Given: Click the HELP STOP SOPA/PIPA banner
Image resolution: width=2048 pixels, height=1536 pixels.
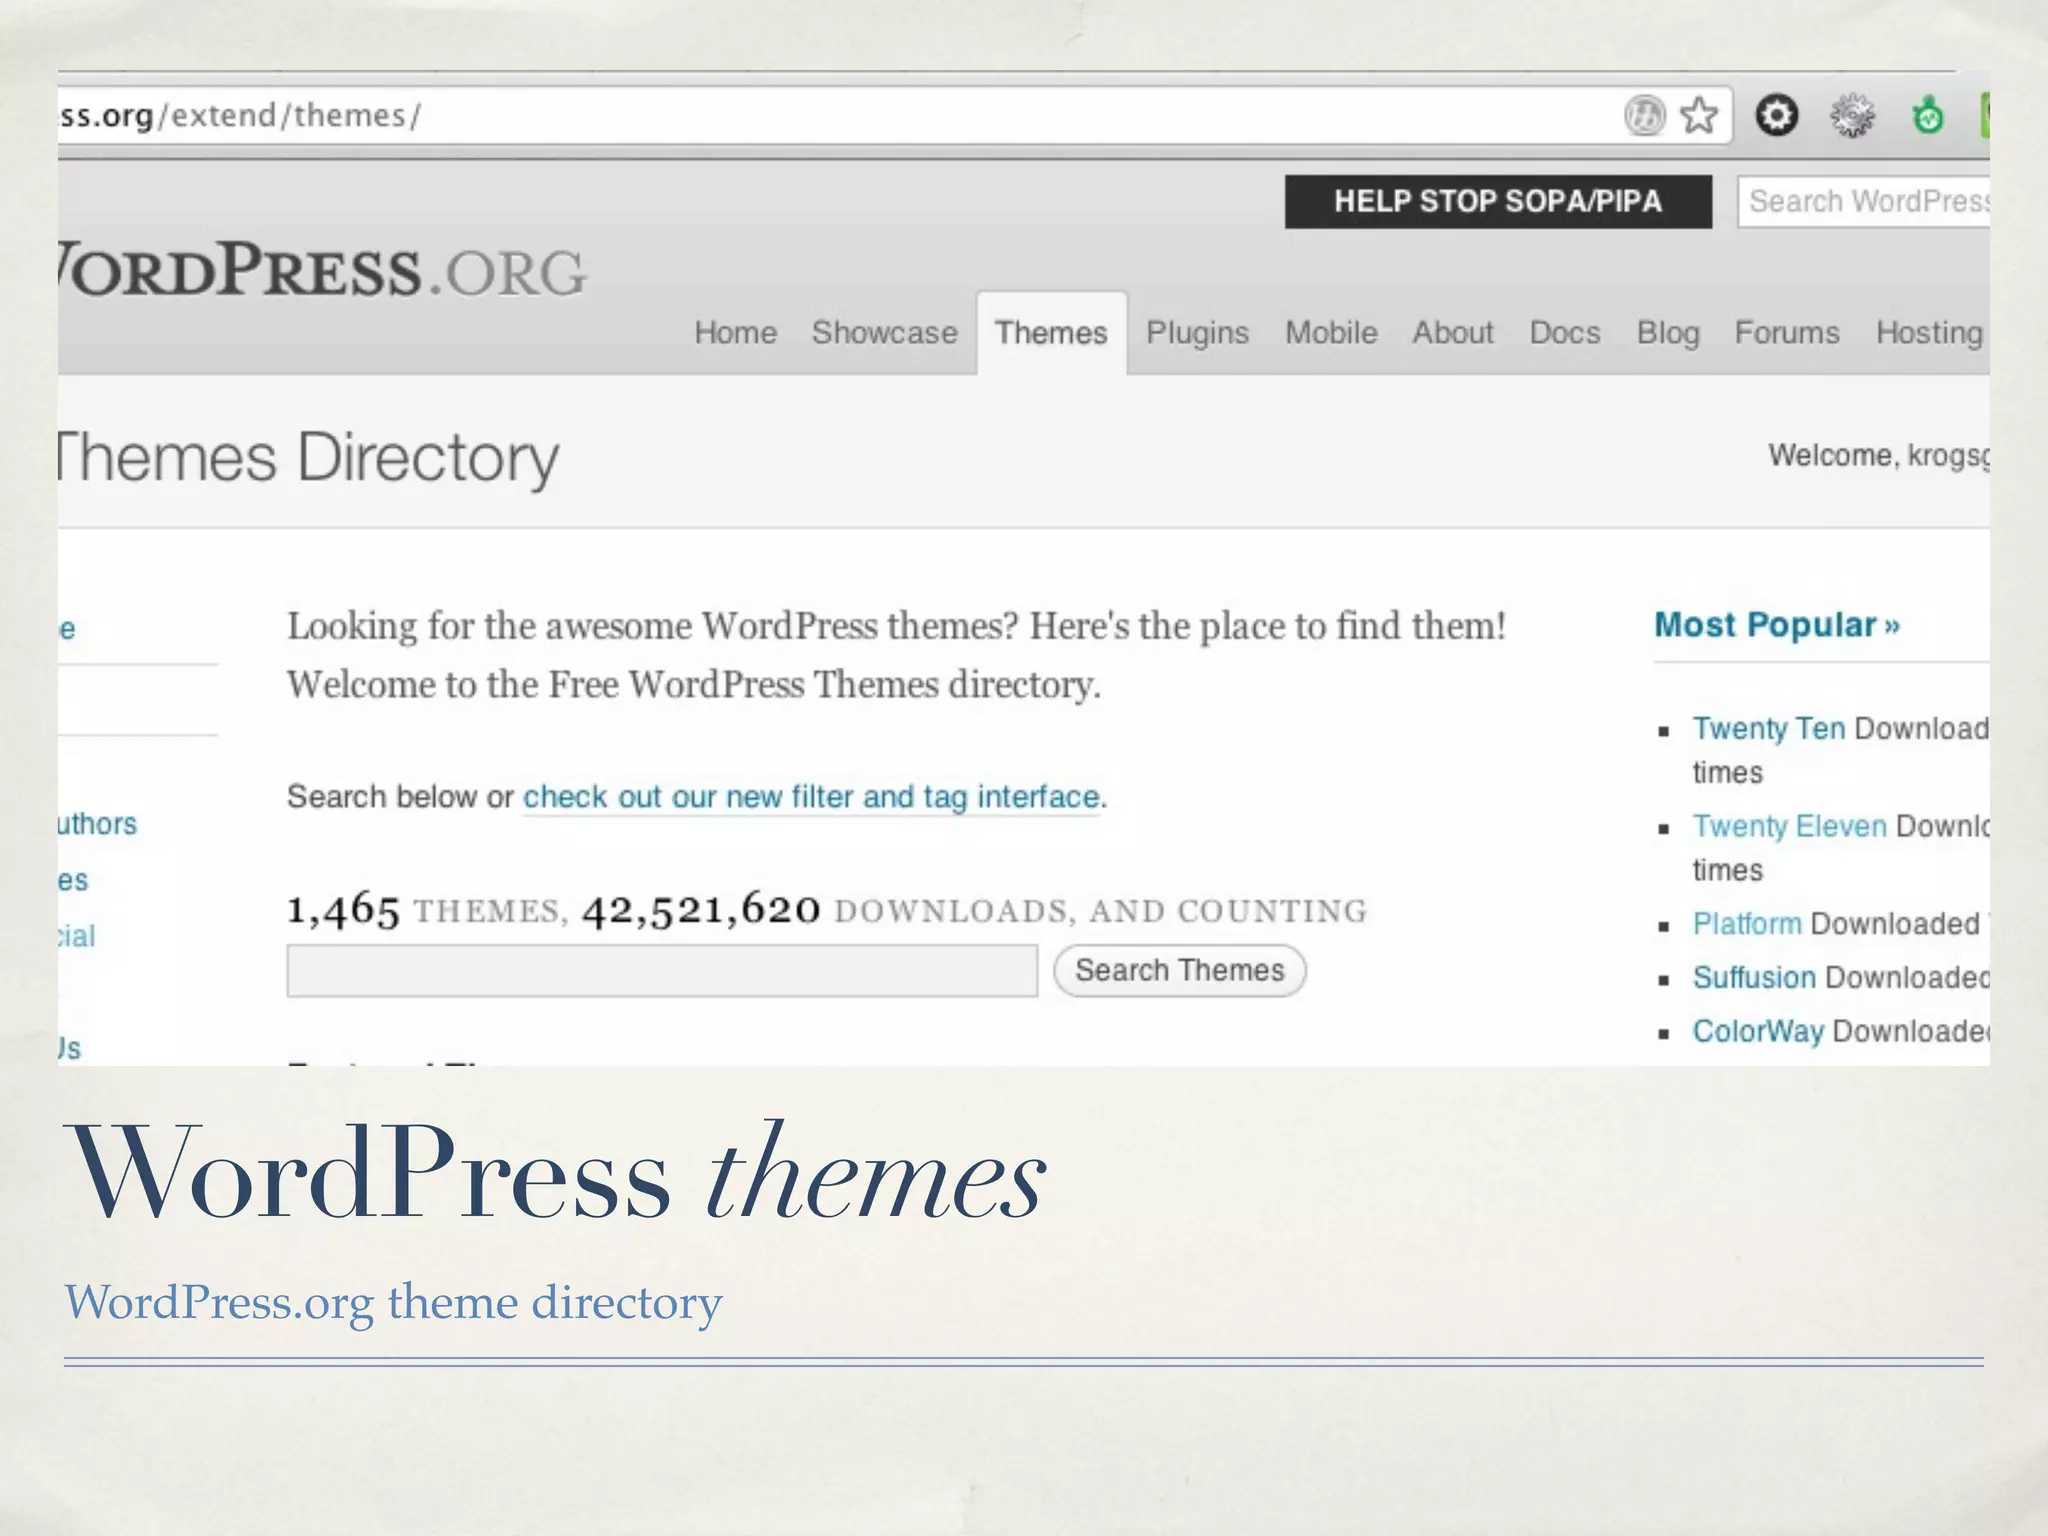Looking at the screenshot, I should (1498, 201).
